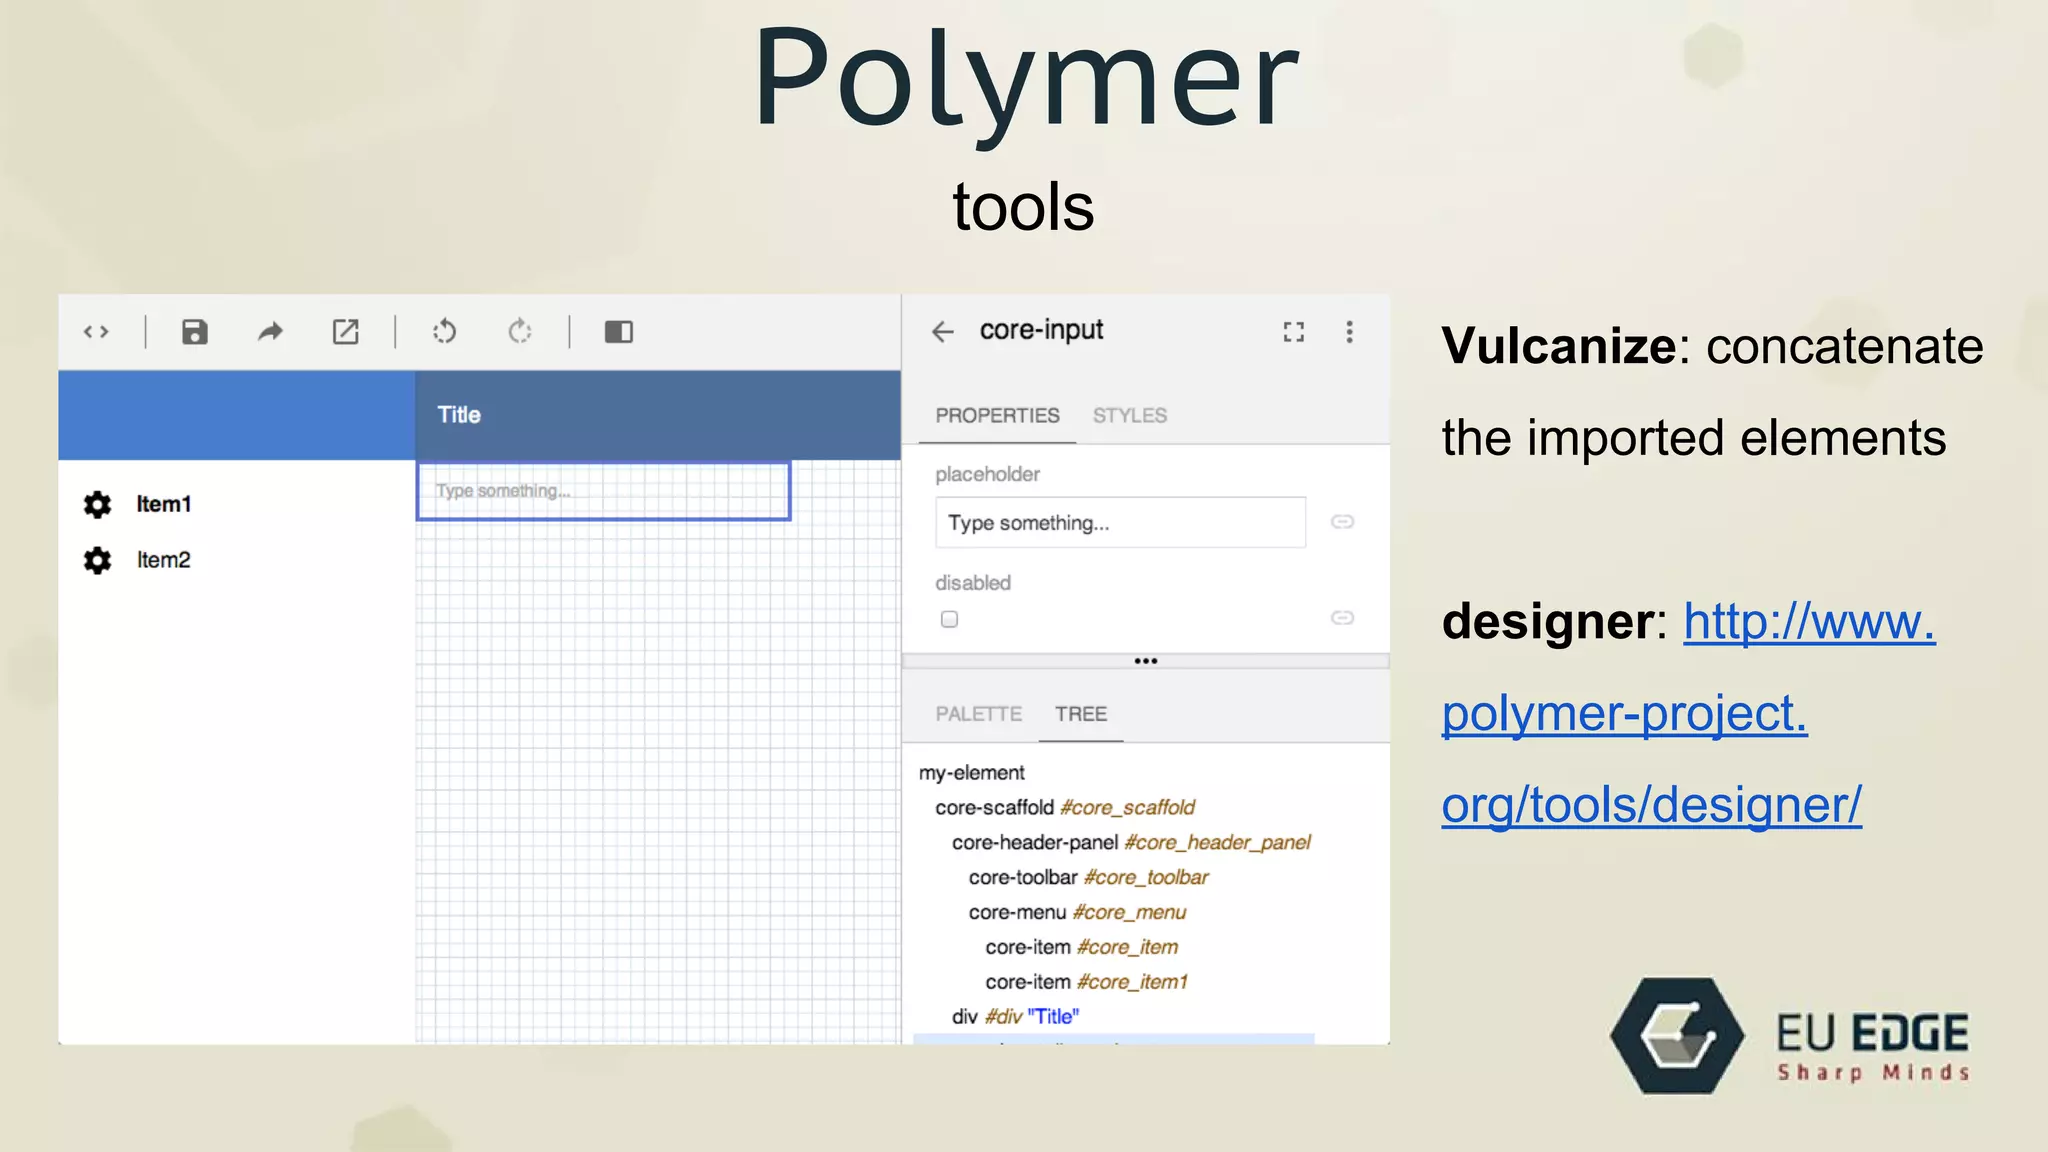Switch to the TREE tab
This screenshot has height=1152, width=2048.
tap(1081, 714)
